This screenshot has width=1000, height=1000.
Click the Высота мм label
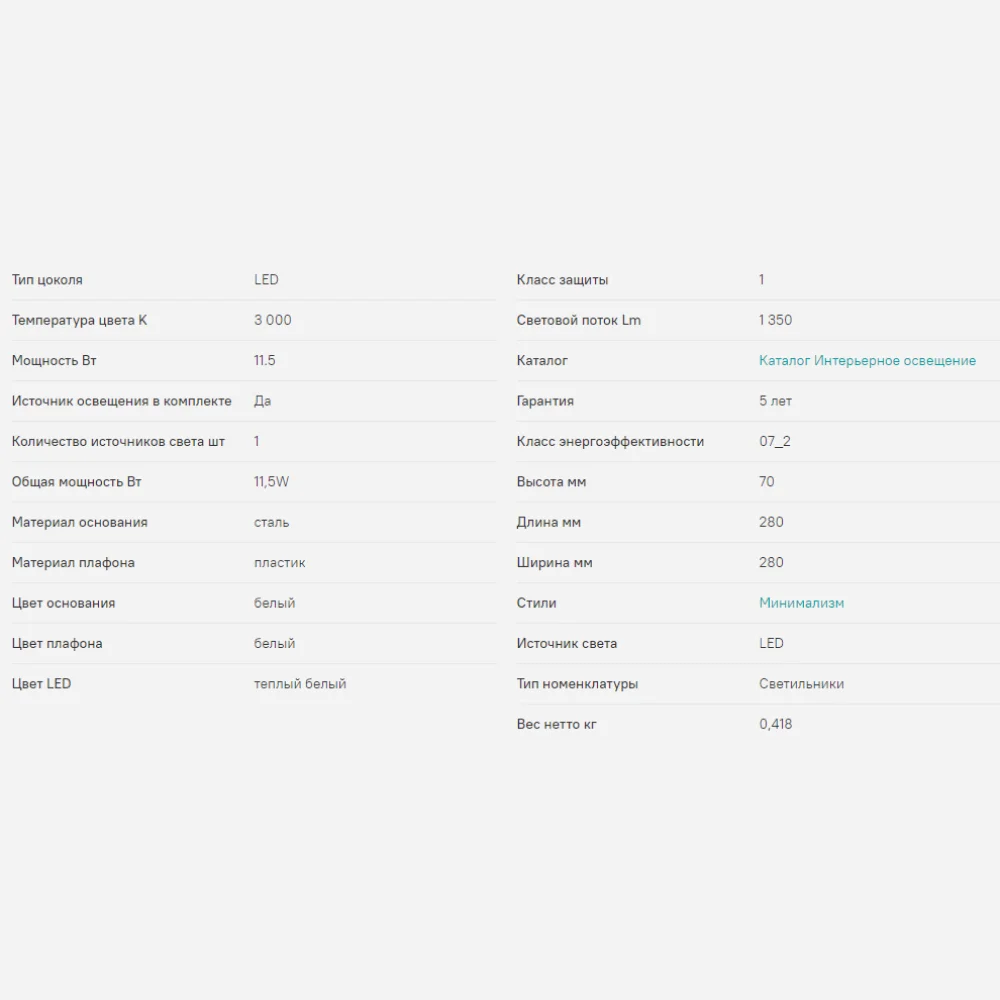551,482
